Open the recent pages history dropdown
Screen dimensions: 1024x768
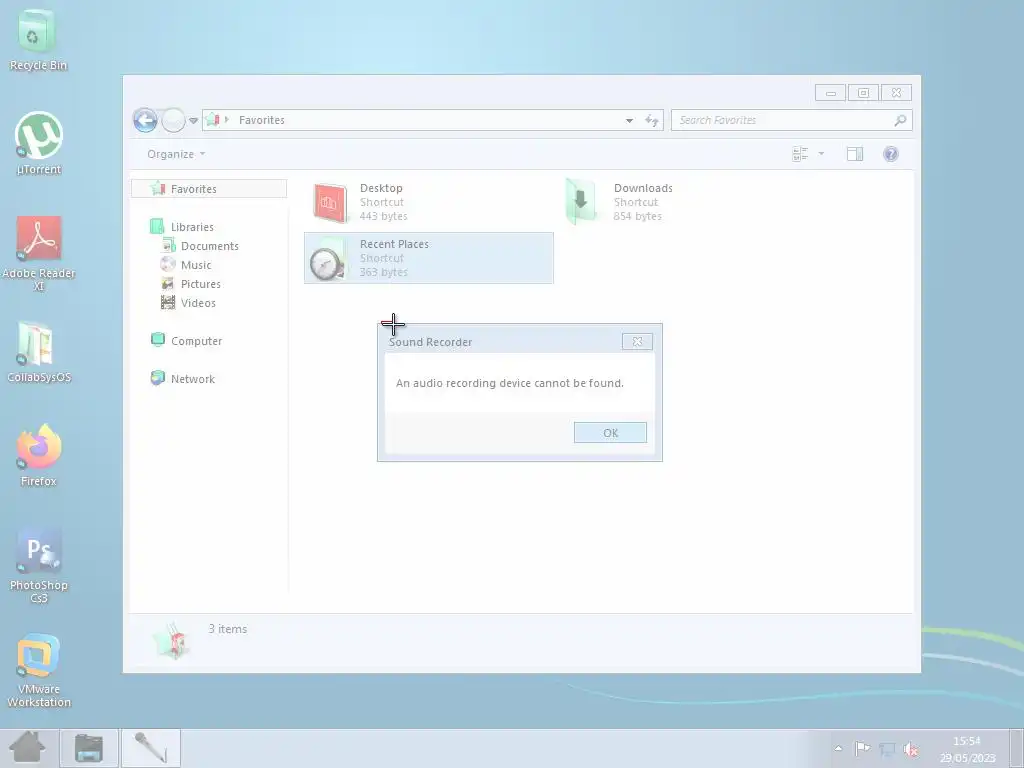[193, 121]
